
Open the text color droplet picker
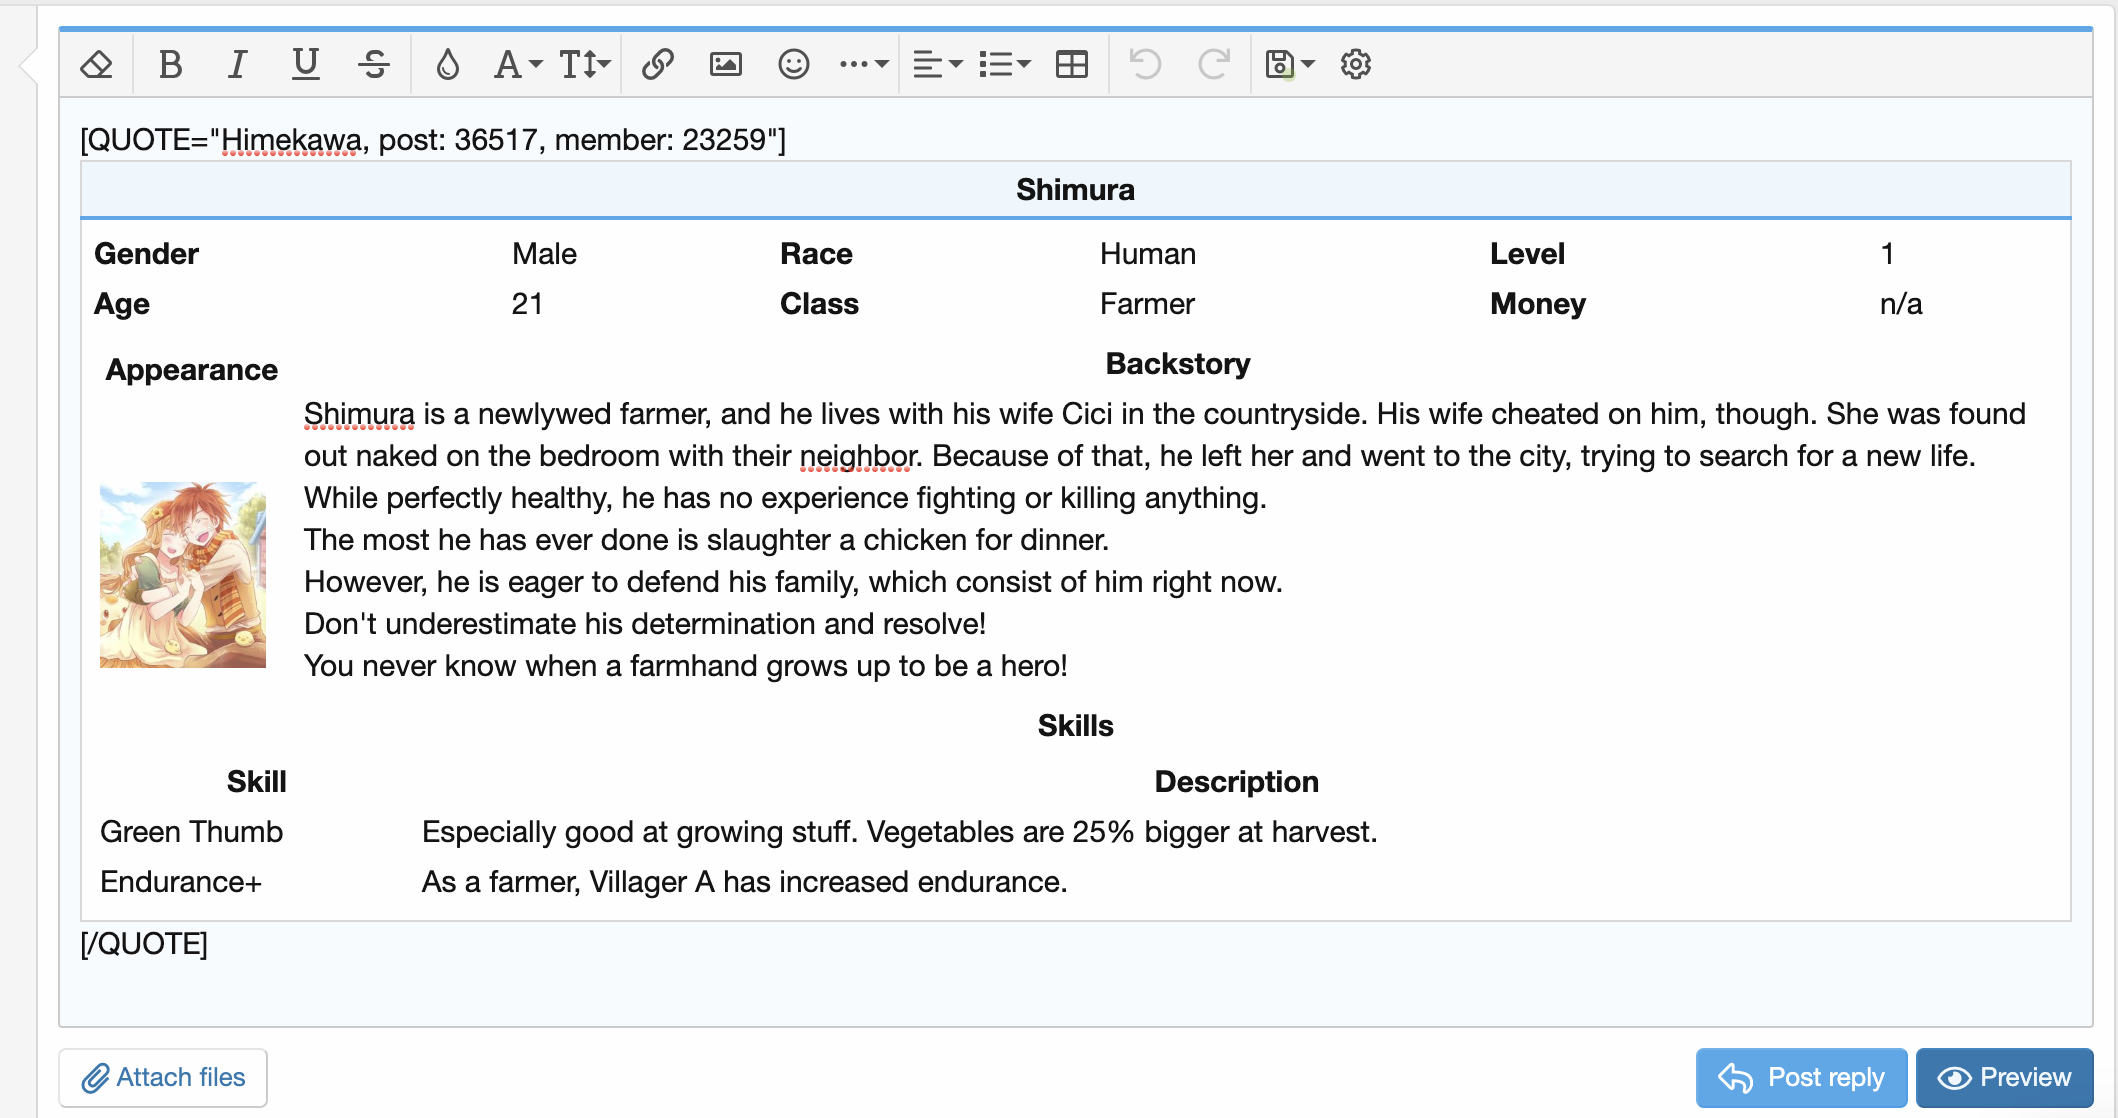point(447,65)
